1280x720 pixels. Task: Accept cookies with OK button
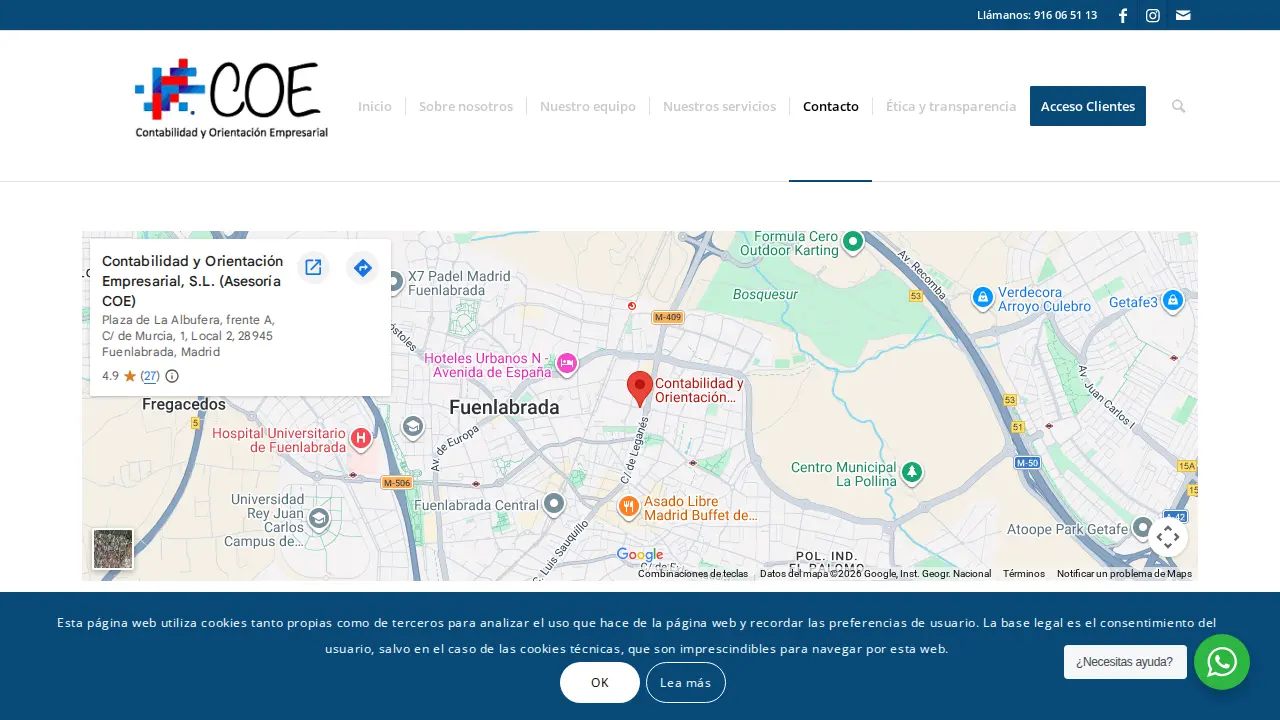(x=600, y=683)
